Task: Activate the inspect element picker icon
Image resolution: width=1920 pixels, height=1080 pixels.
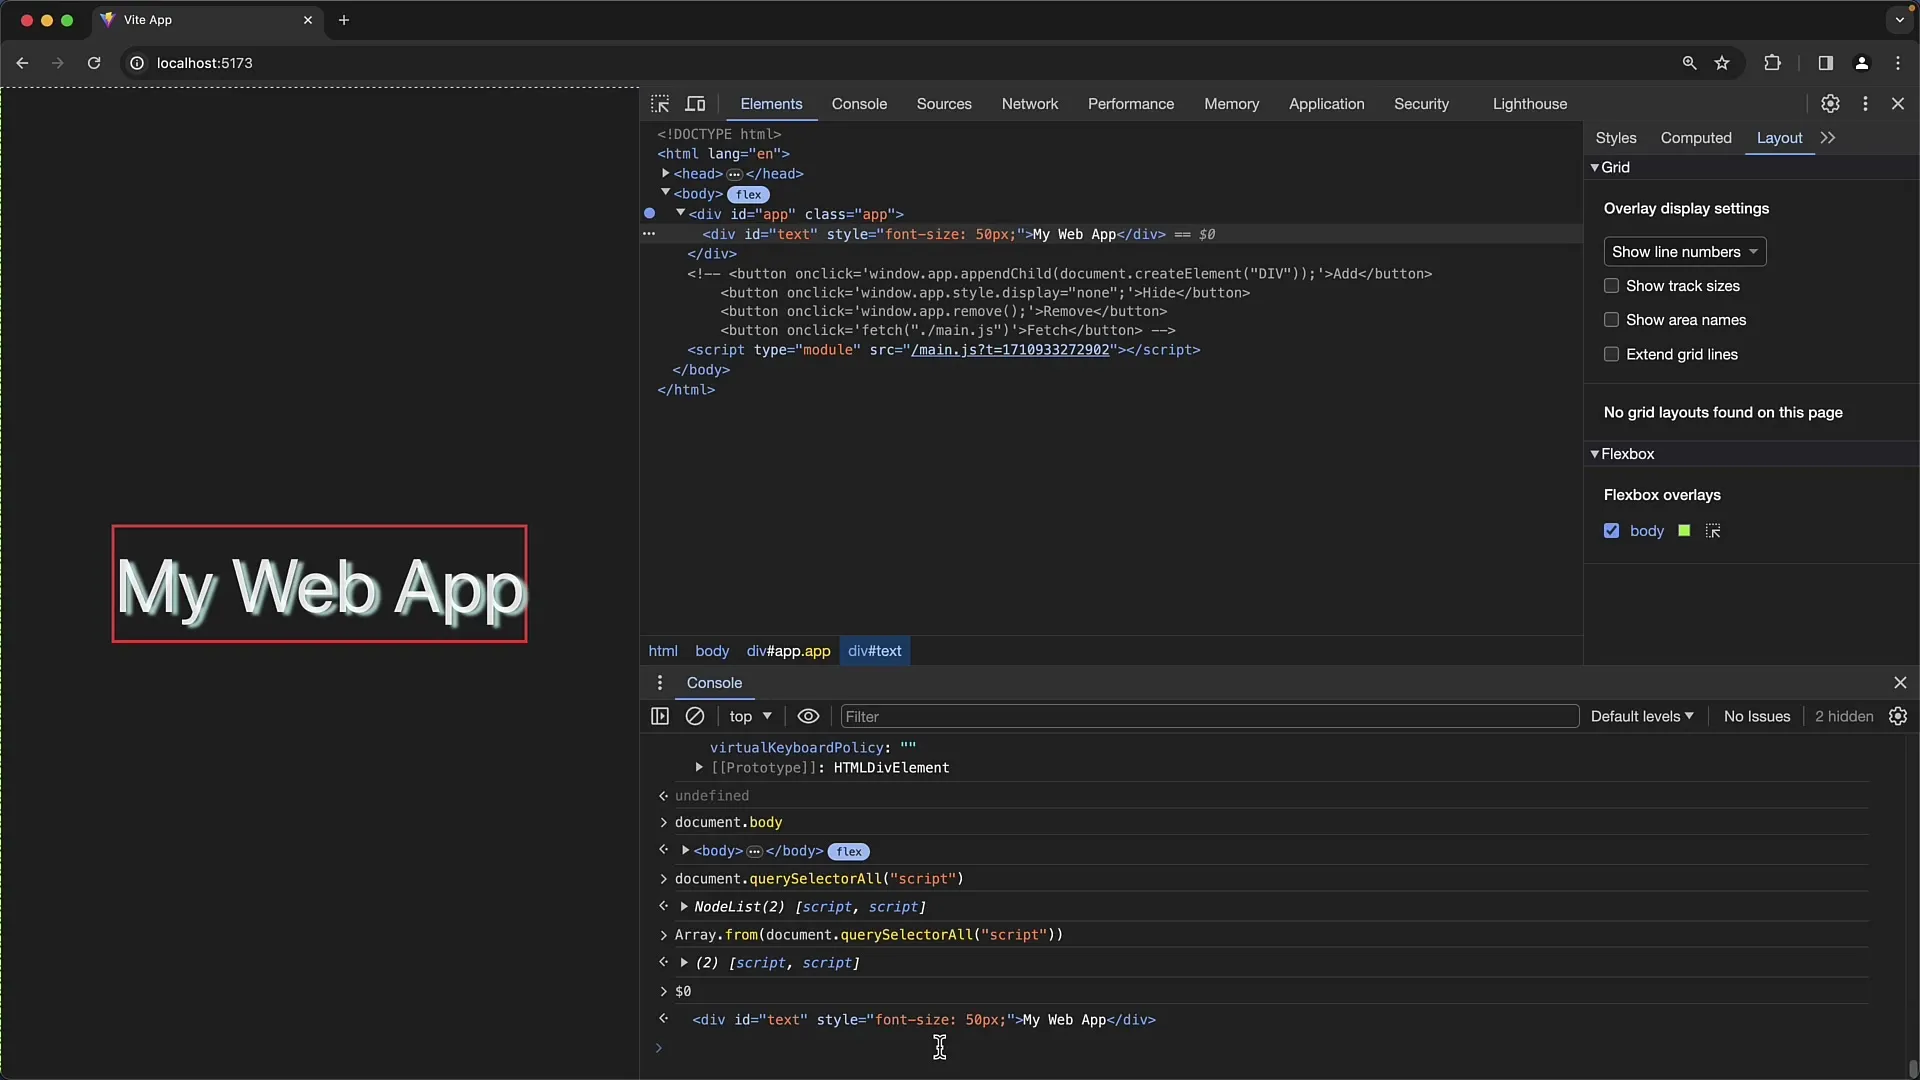Action: 660,104
